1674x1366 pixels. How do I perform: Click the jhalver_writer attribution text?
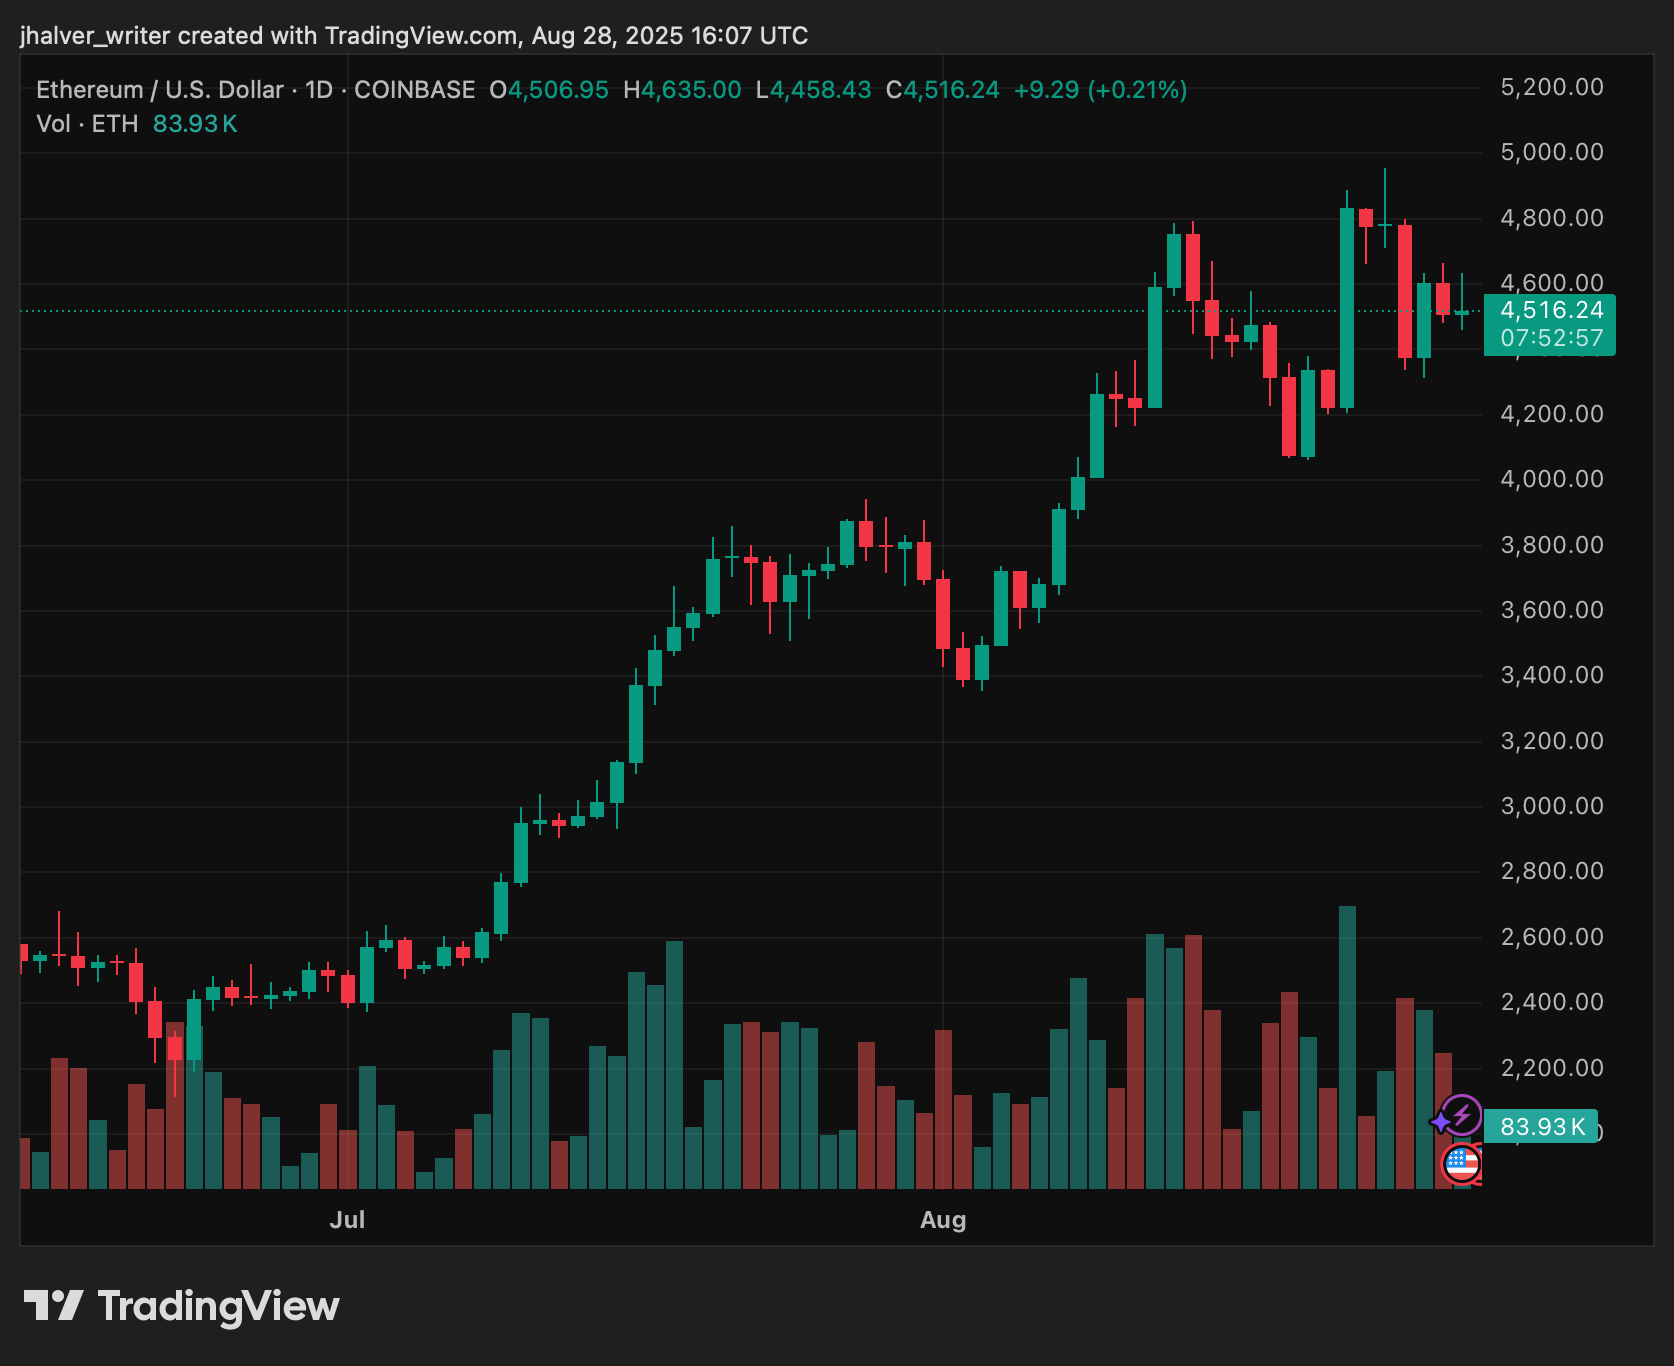point(95,35)
